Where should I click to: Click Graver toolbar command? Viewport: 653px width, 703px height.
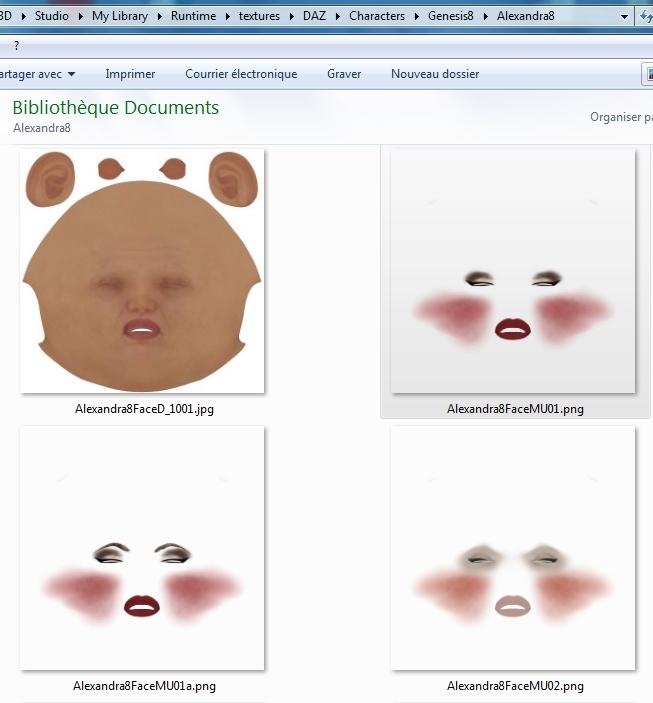coord(344,74)
